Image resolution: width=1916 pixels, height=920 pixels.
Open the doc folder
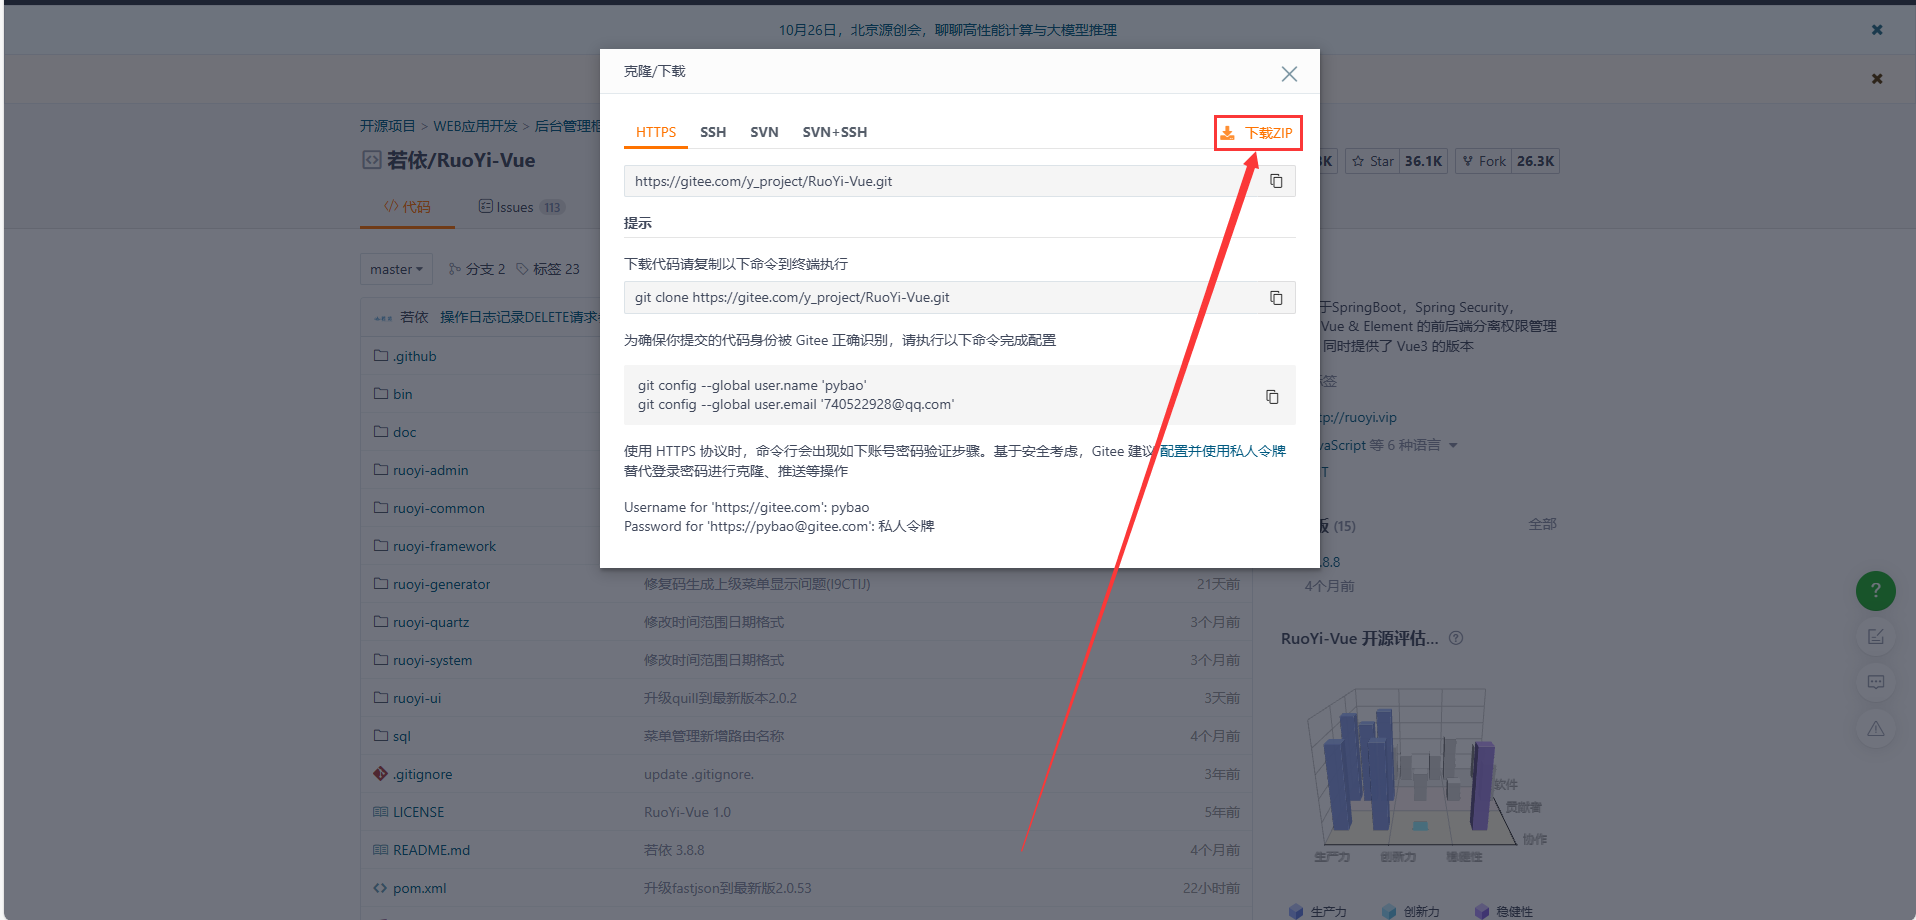pos(404,432)
